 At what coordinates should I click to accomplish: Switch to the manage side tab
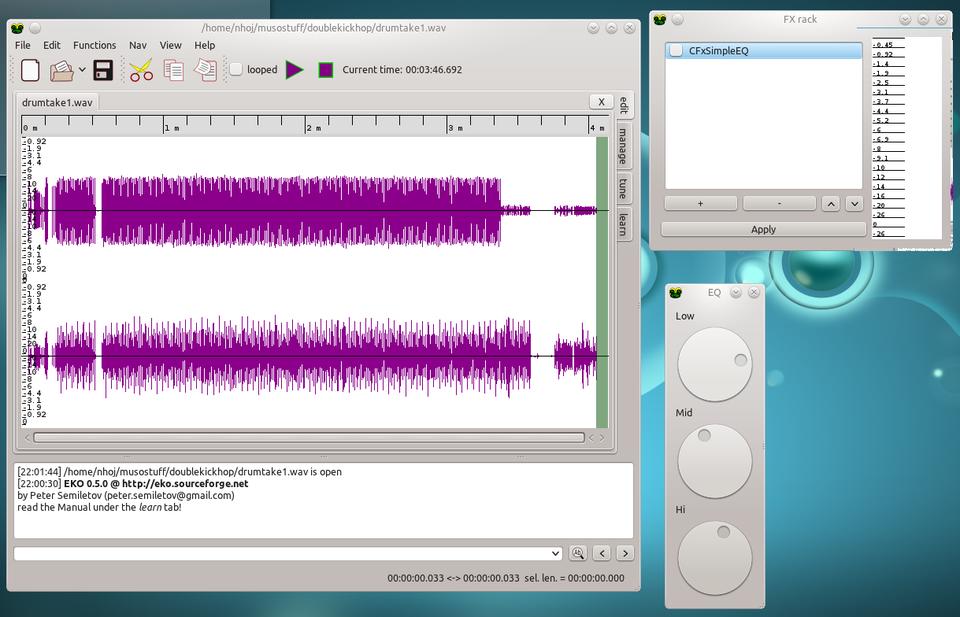point(622,146)
